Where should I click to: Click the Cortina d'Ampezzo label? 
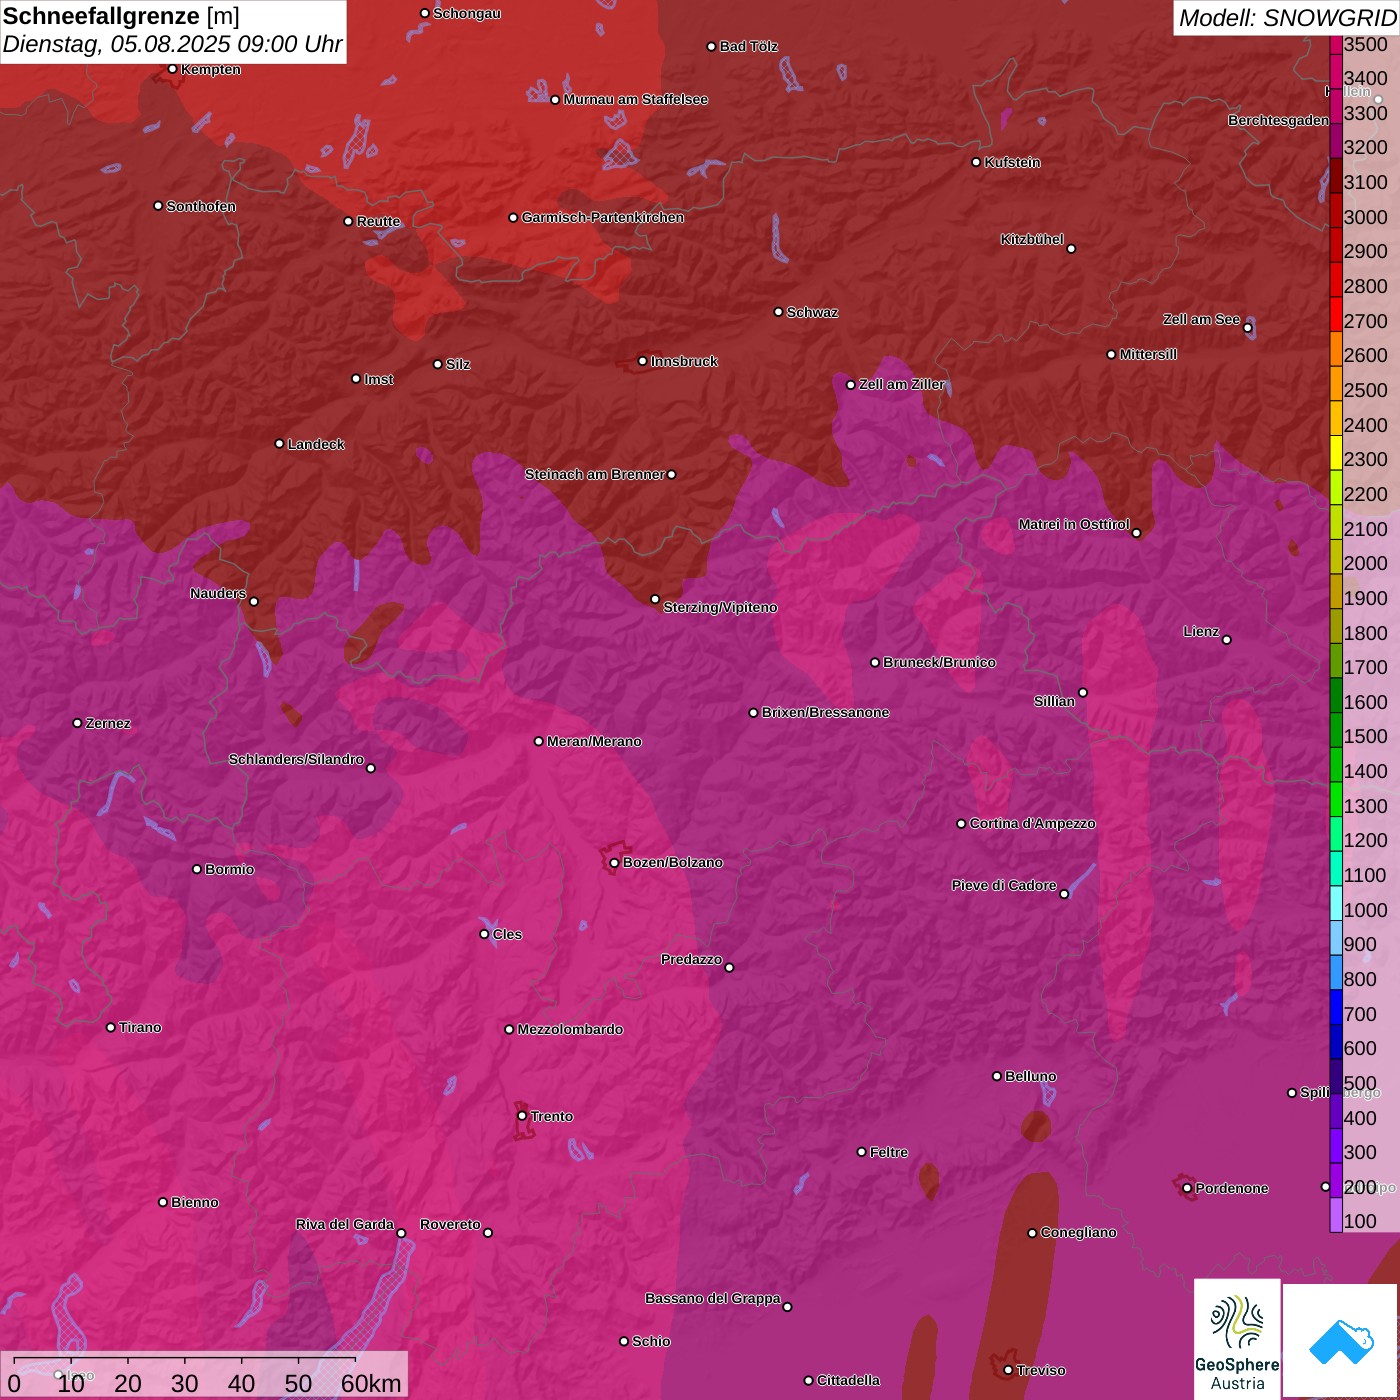pyautogui.click(x=1033, y=823)
